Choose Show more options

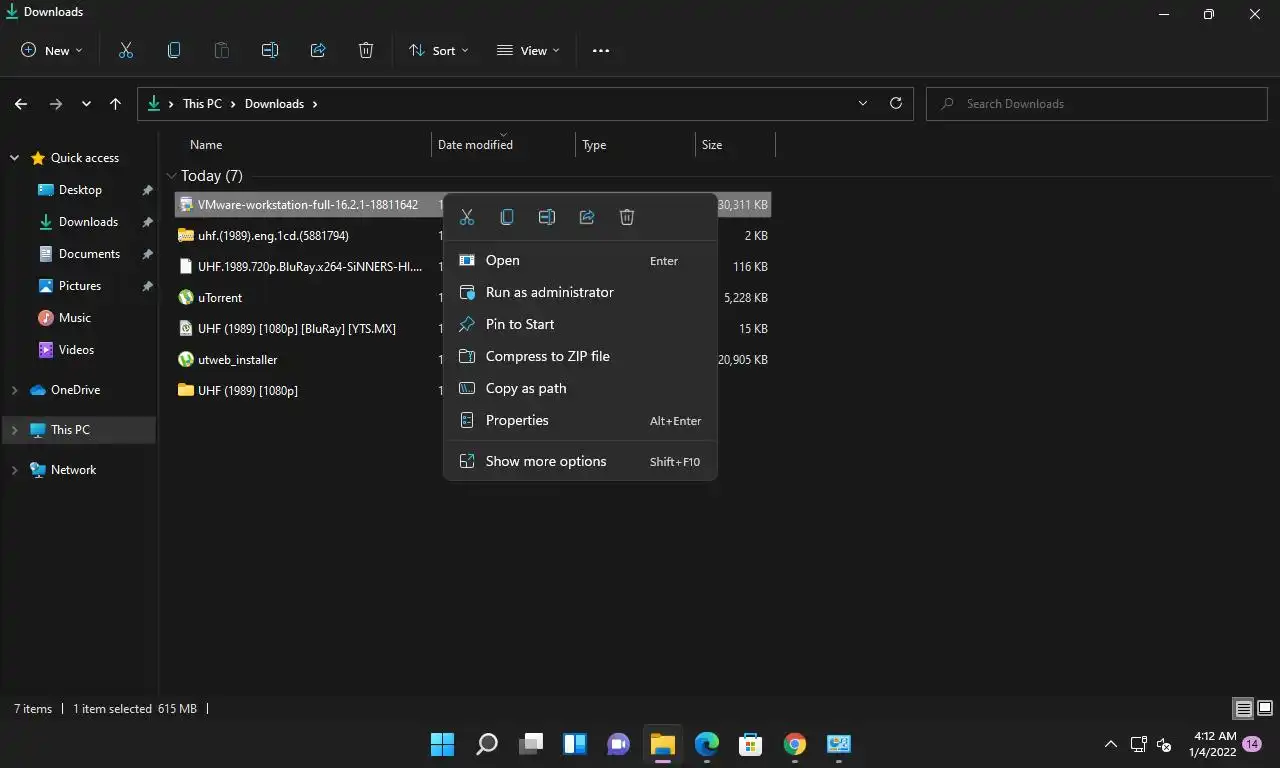coord(580,461)
